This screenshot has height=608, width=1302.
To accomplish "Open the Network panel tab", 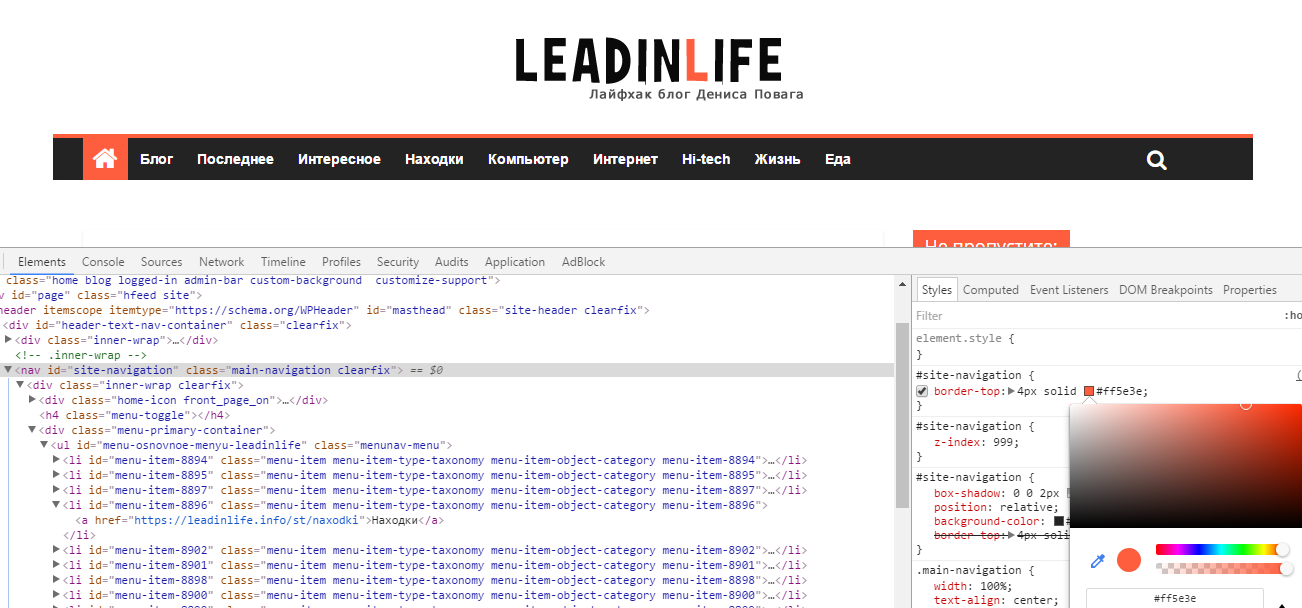I will [x=221, y=262].
